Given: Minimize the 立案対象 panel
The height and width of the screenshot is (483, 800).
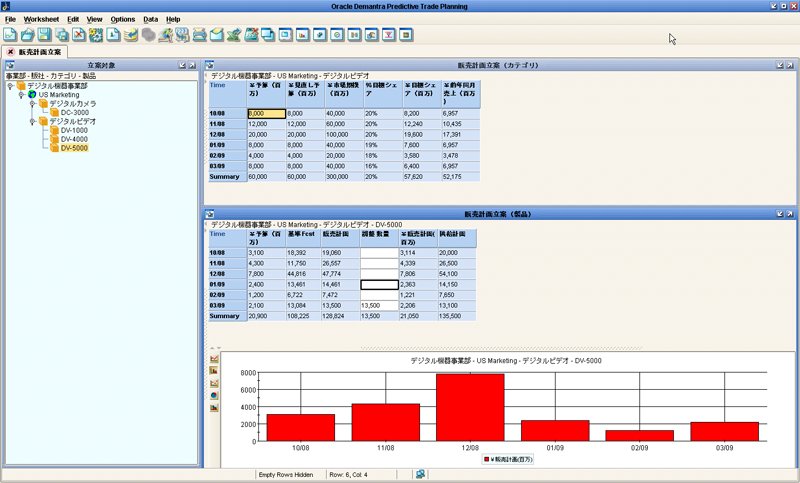Looking at the screenshot, I should click(x=182, y=65).
